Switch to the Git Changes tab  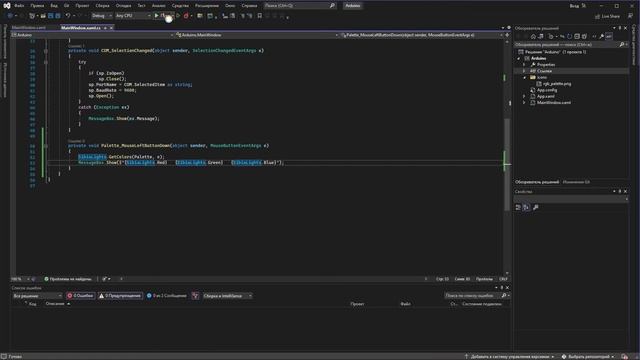tap(576, 182)
